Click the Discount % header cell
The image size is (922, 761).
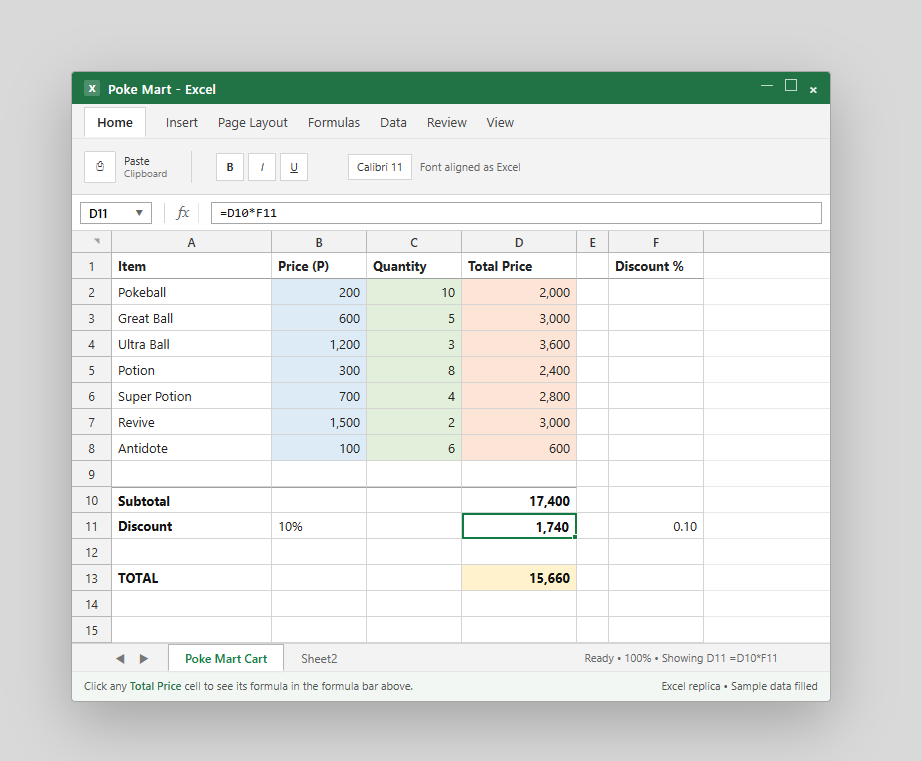point(656,266)
